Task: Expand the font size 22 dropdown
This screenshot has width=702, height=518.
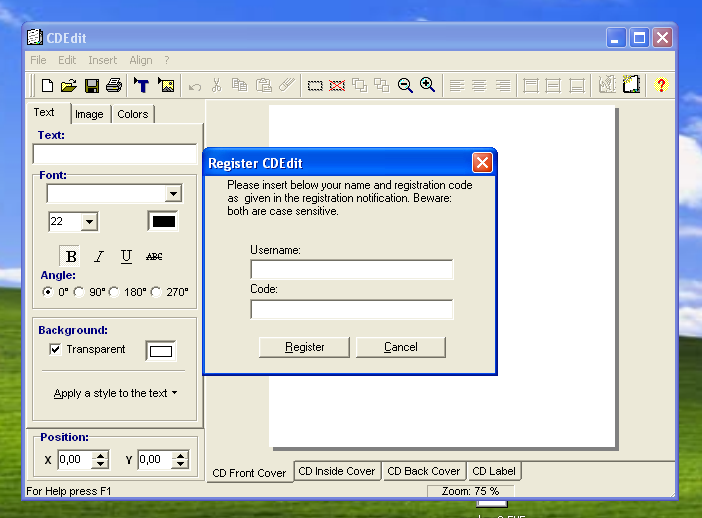Action: [x=89, y=222]
